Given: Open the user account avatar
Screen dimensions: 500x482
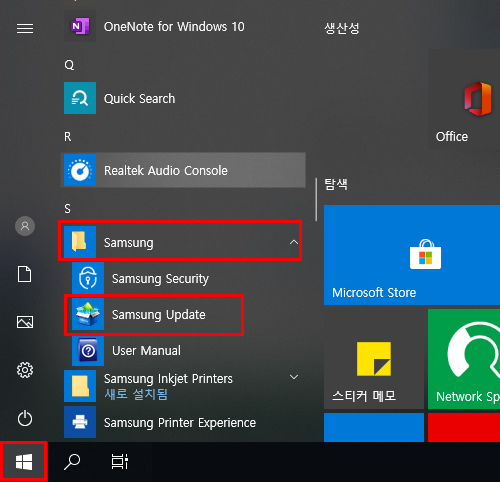Looking at the screenshot, I should tap(25, 226).
